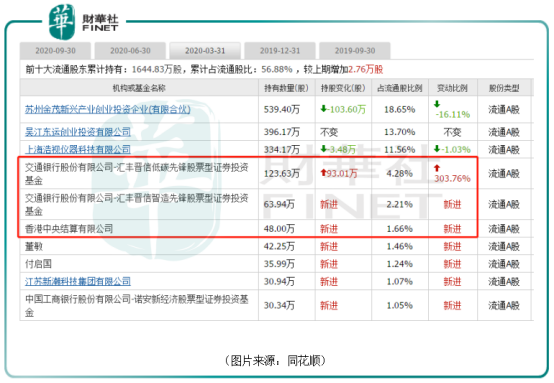Click the green down arrow beside -103.60万

point(323,109)
